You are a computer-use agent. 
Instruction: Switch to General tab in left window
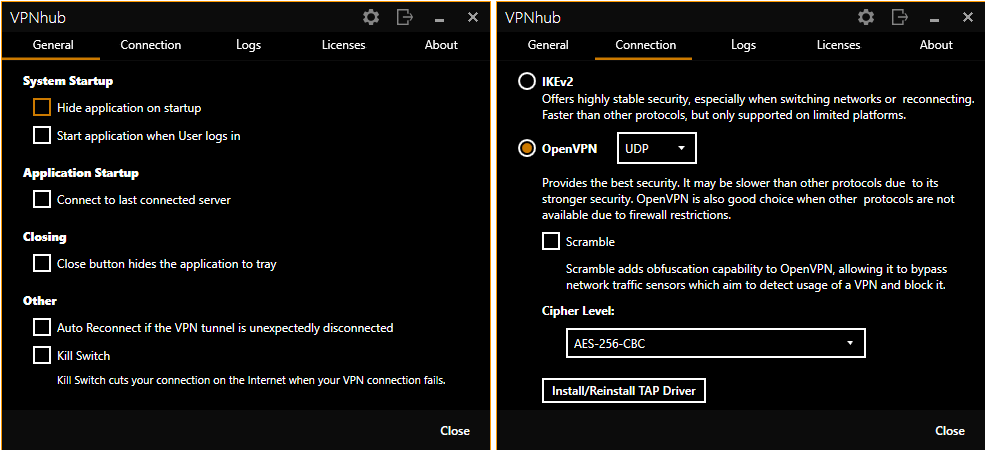point(53,45)
